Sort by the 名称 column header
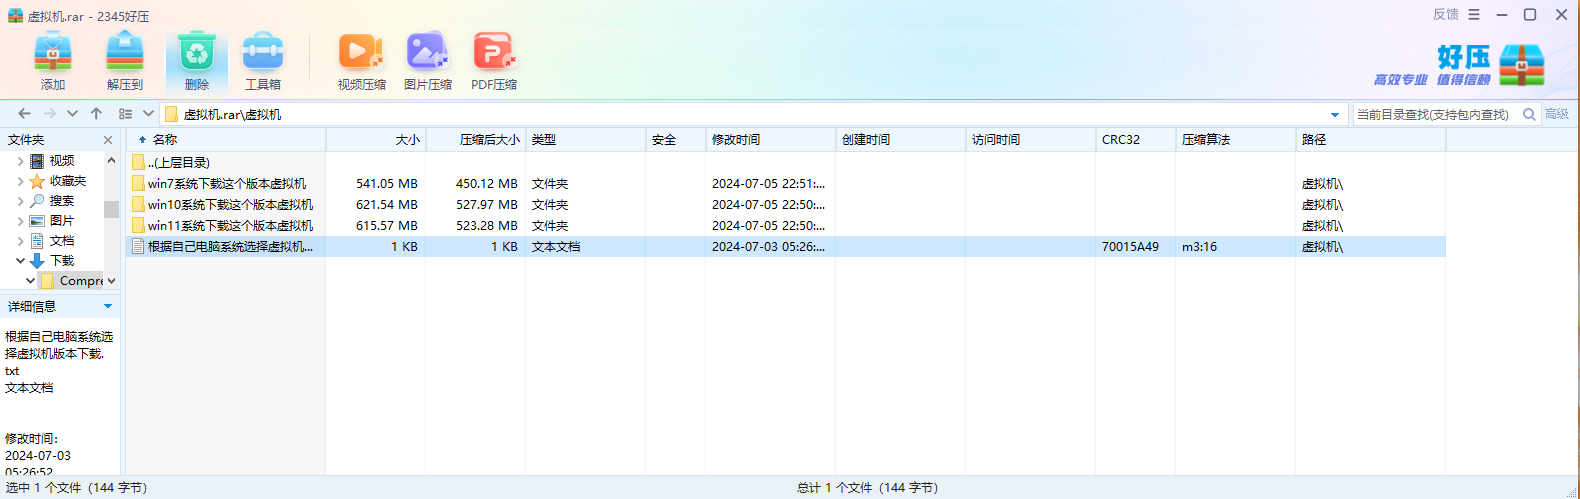Viewport: 1580px width, 499px height. pos(226,140)
